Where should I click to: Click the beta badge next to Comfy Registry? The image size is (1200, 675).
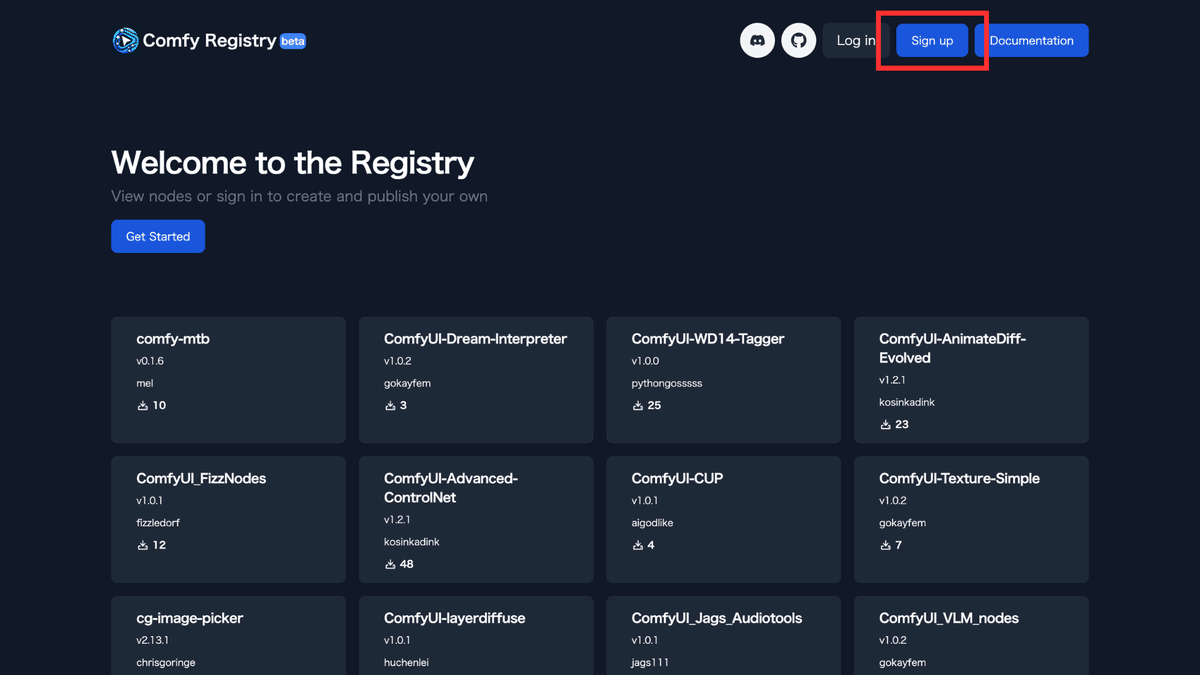(293, 41)
